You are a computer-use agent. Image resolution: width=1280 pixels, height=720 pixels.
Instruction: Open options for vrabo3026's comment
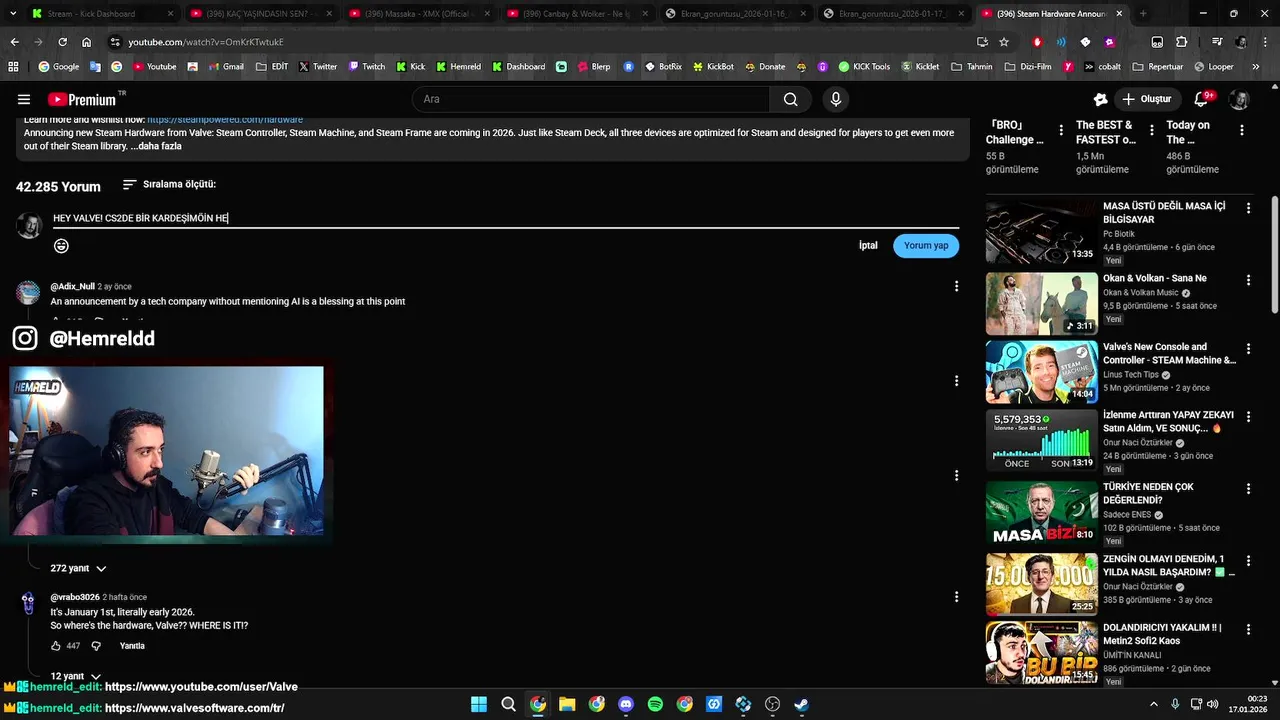coord(956,597)
